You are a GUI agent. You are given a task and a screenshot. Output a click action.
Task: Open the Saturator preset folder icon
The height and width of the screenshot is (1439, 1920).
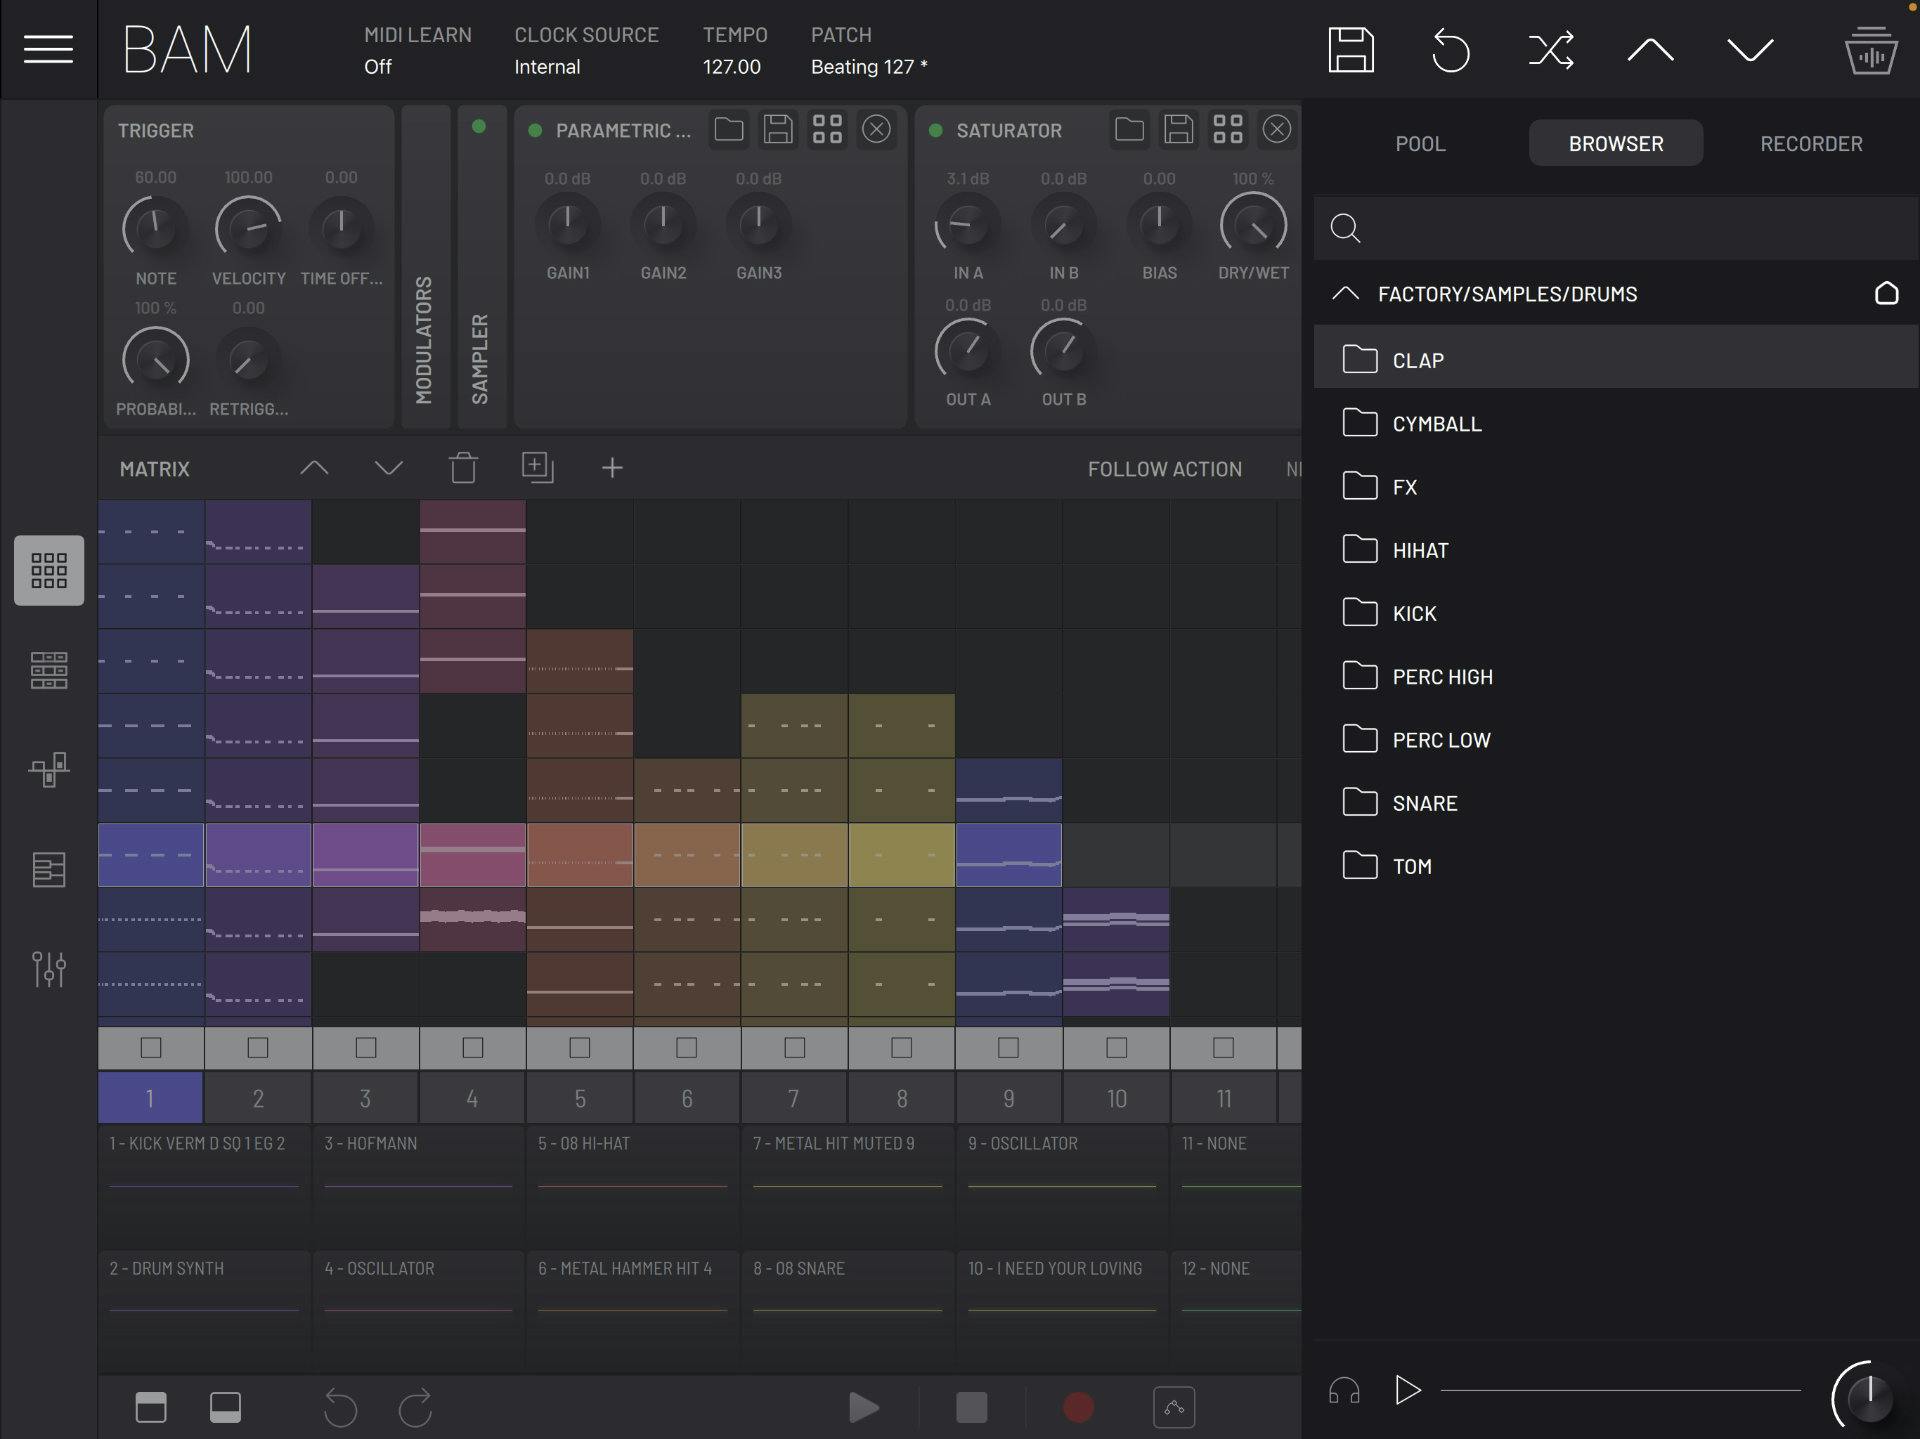(x=1130, y=129)
